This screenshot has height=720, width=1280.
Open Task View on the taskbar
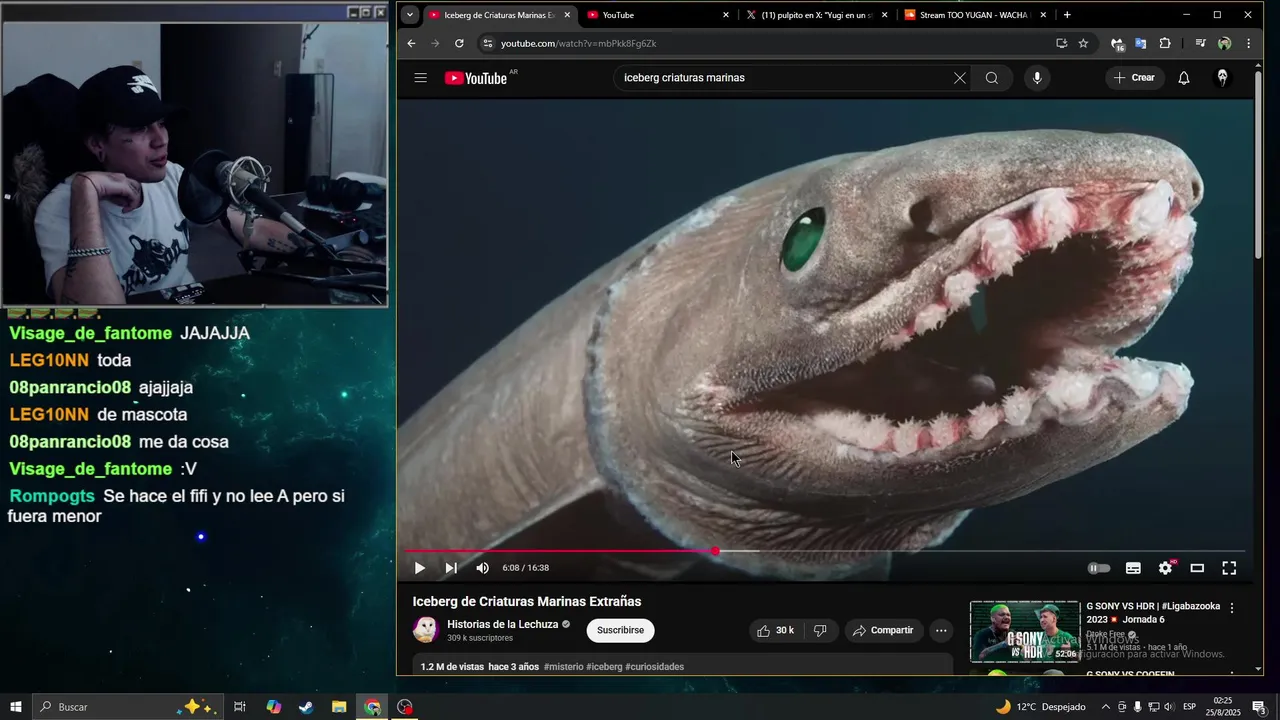(x=240, y=707)
